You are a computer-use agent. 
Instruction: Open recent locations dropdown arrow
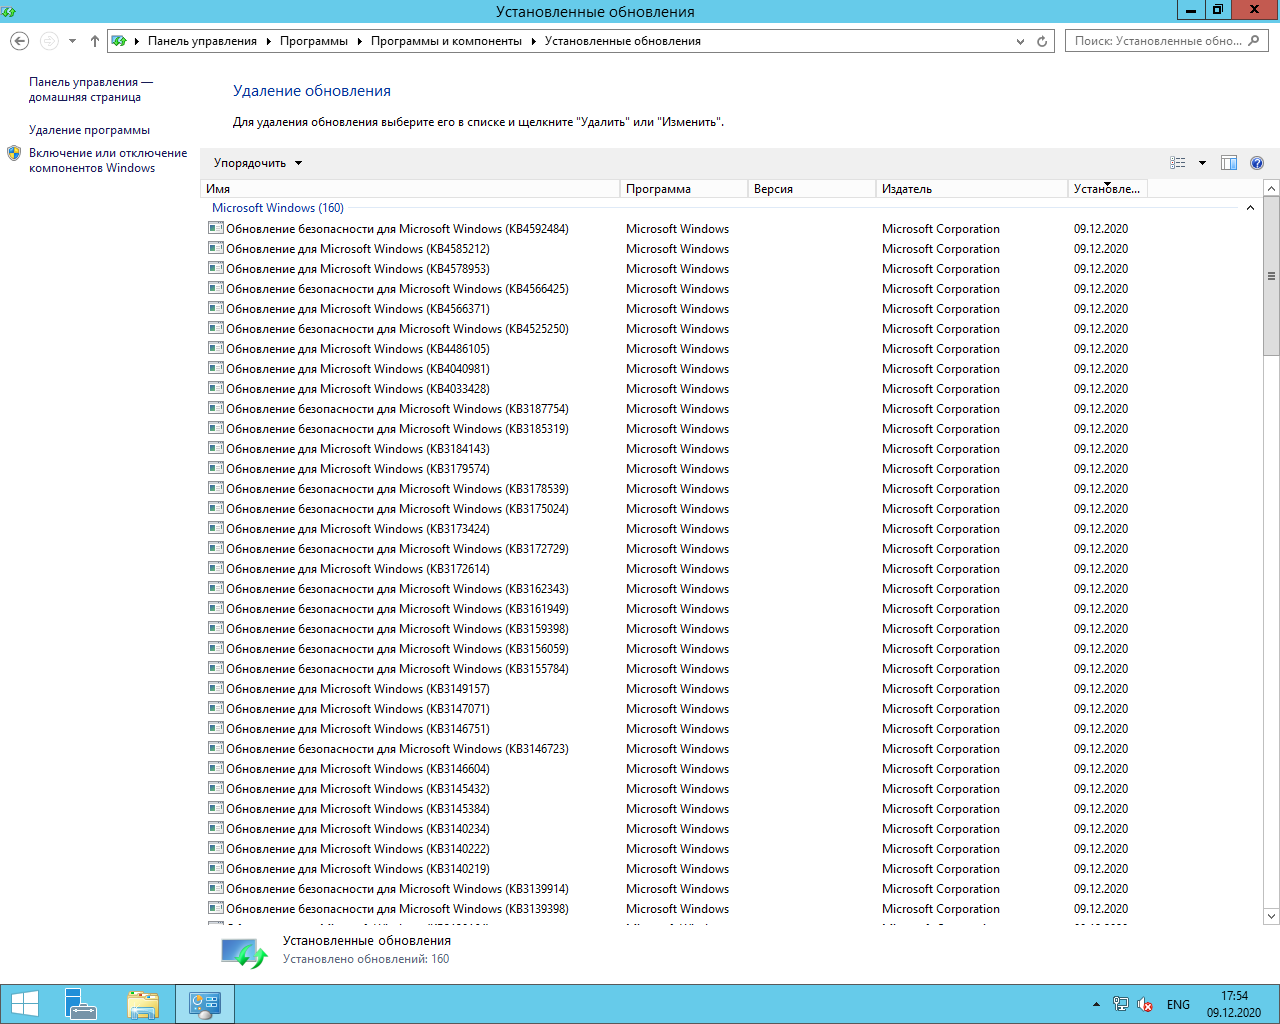click(x=72, y=41)
